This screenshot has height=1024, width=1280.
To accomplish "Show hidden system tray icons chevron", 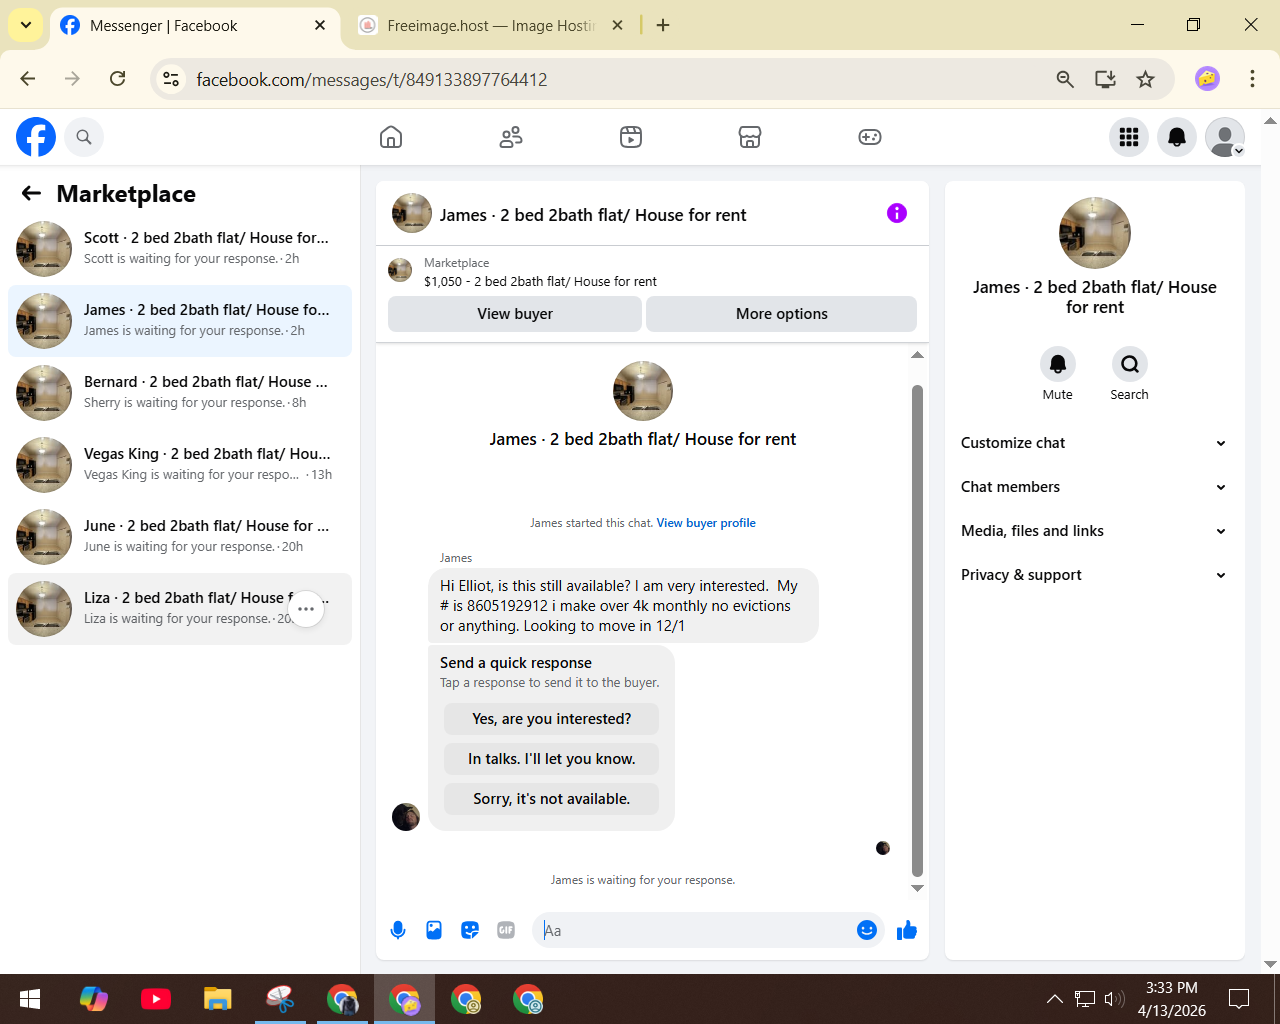I will (1054, 998).
